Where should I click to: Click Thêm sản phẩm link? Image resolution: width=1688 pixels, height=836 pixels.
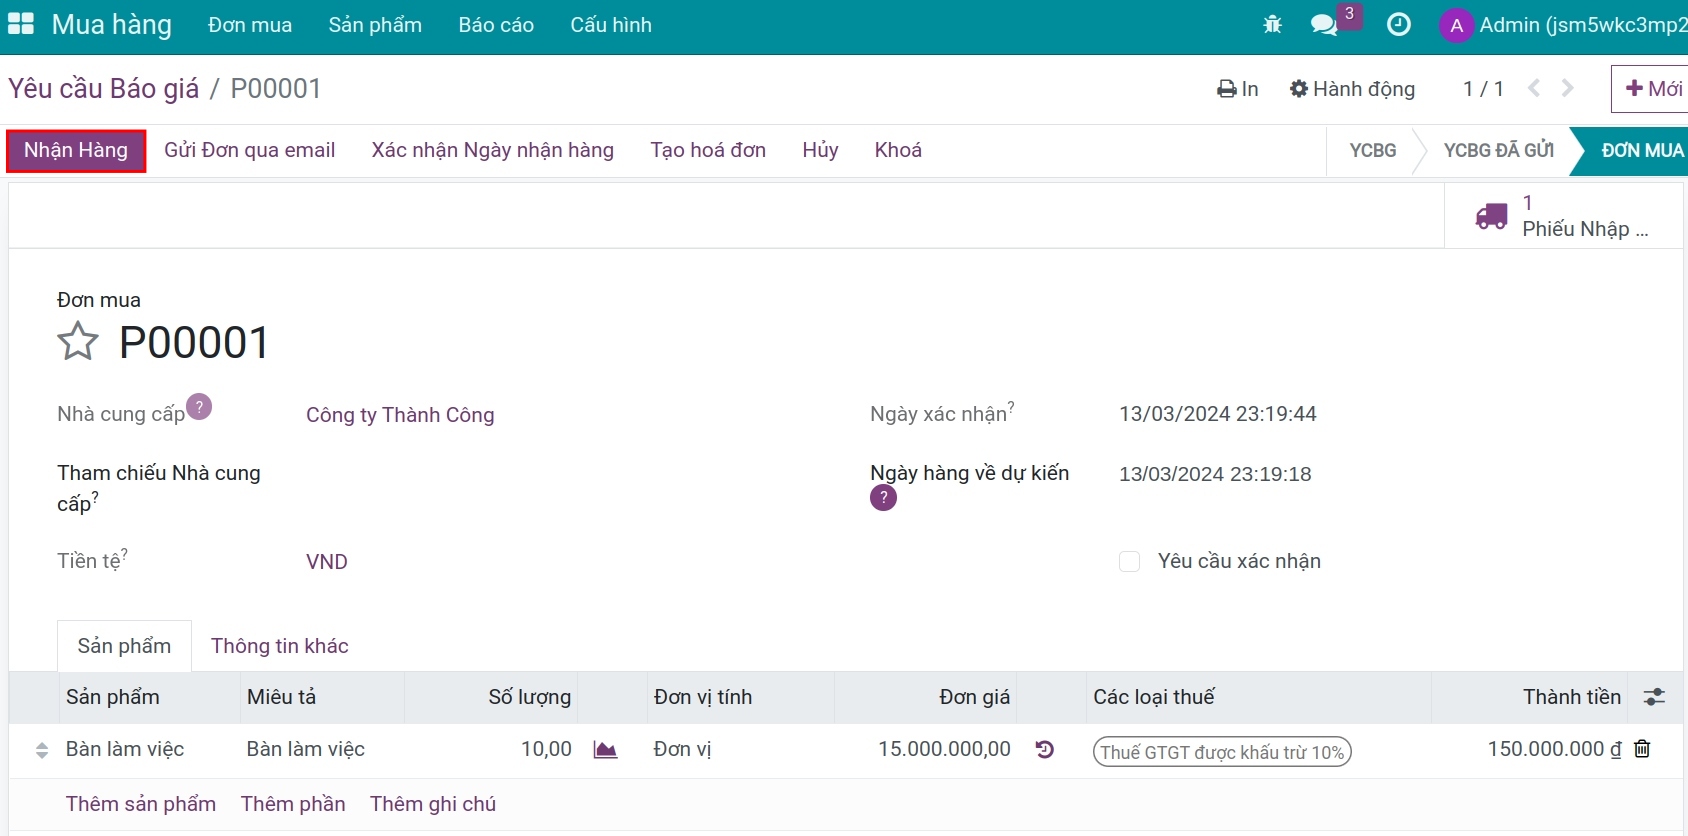(141, 804)
